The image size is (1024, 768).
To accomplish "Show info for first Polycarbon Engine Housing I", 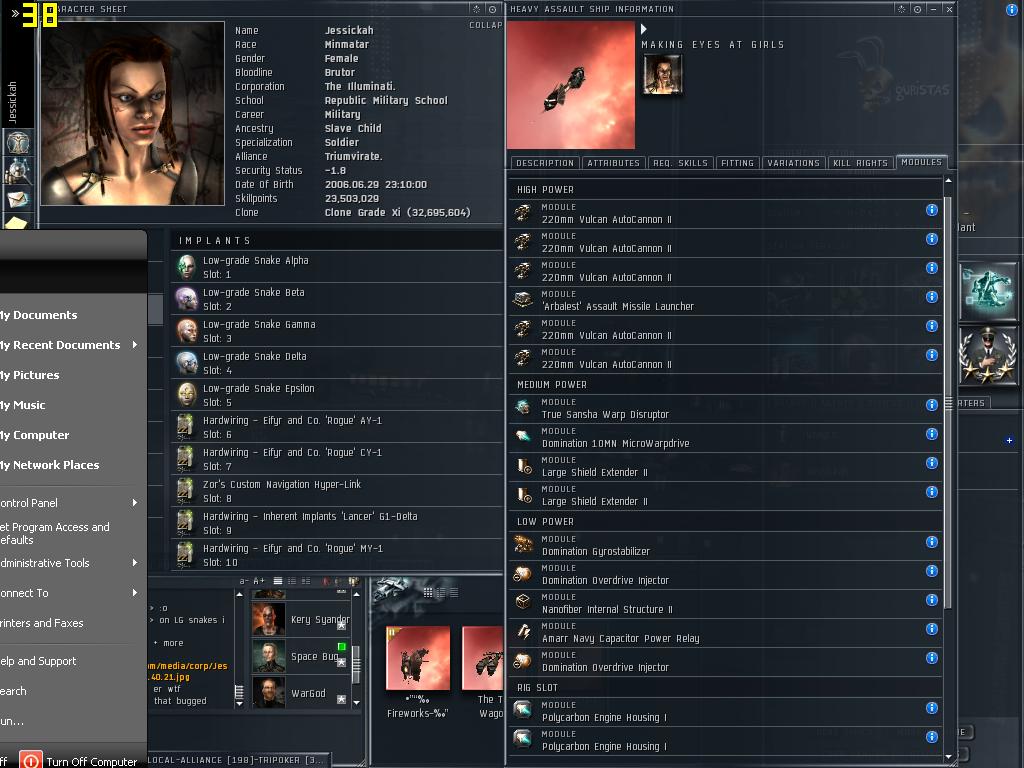I will click(x=932, y=708).
